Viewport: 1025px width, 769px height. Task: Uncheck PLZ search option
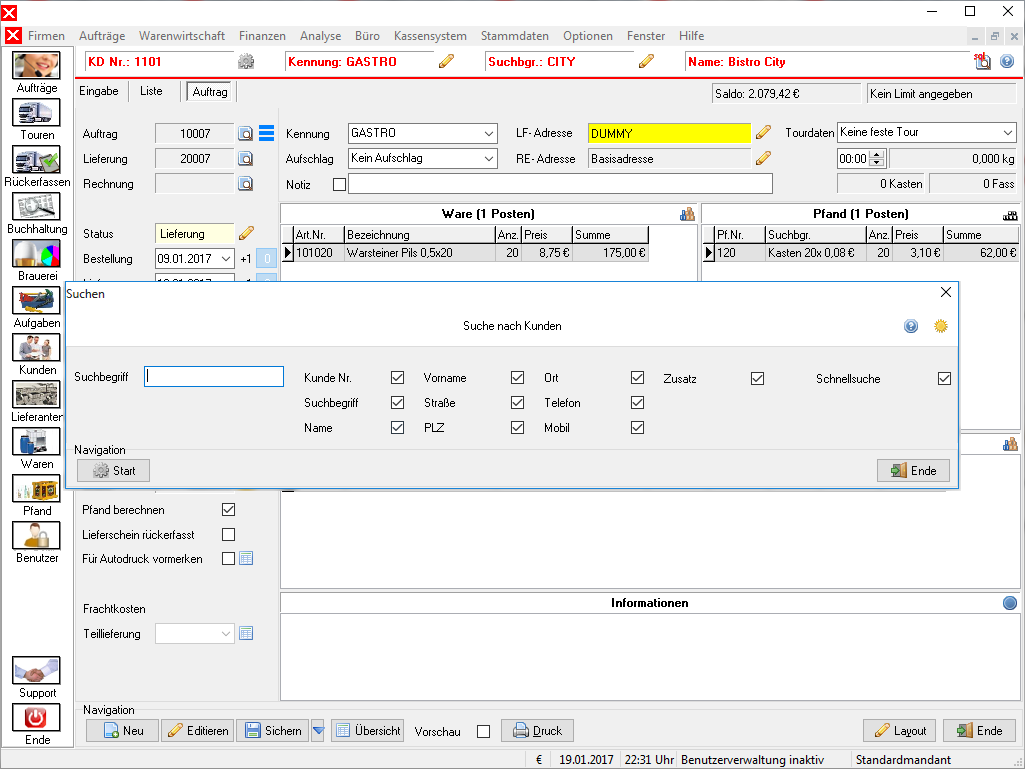tap(518, 427)
